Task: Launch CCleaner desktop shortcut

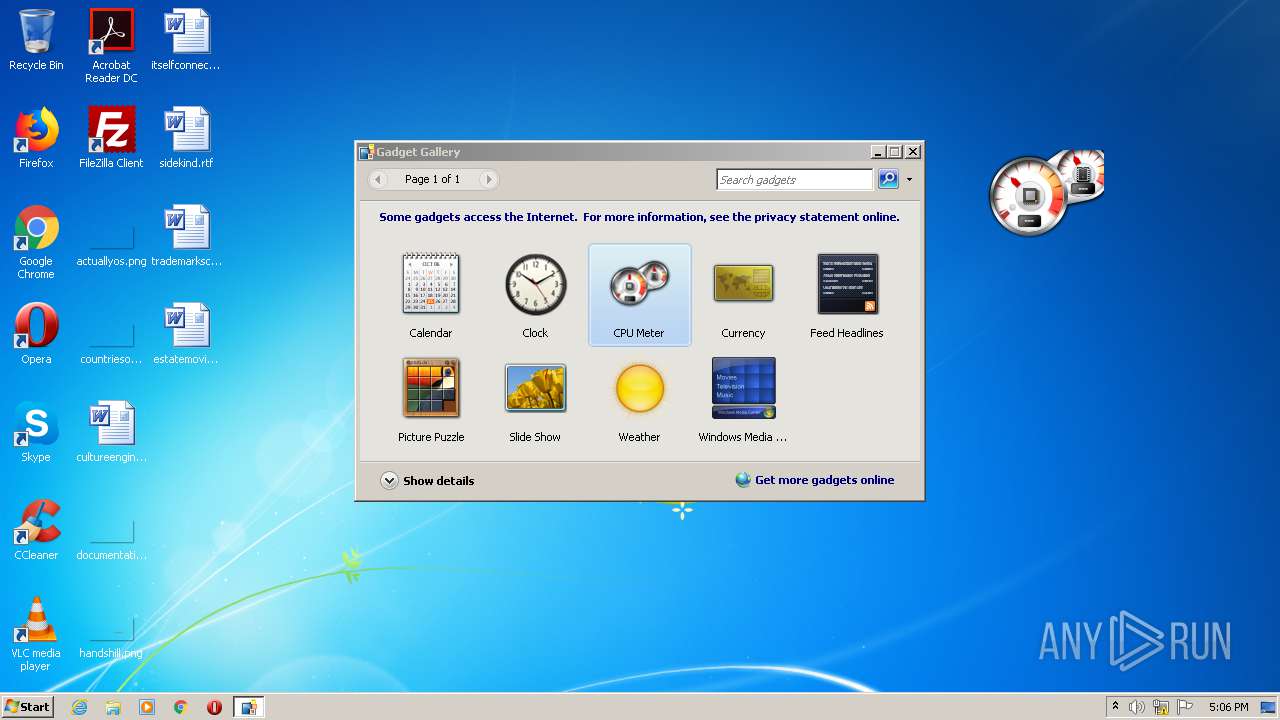Action: click(x=36, y=530)
